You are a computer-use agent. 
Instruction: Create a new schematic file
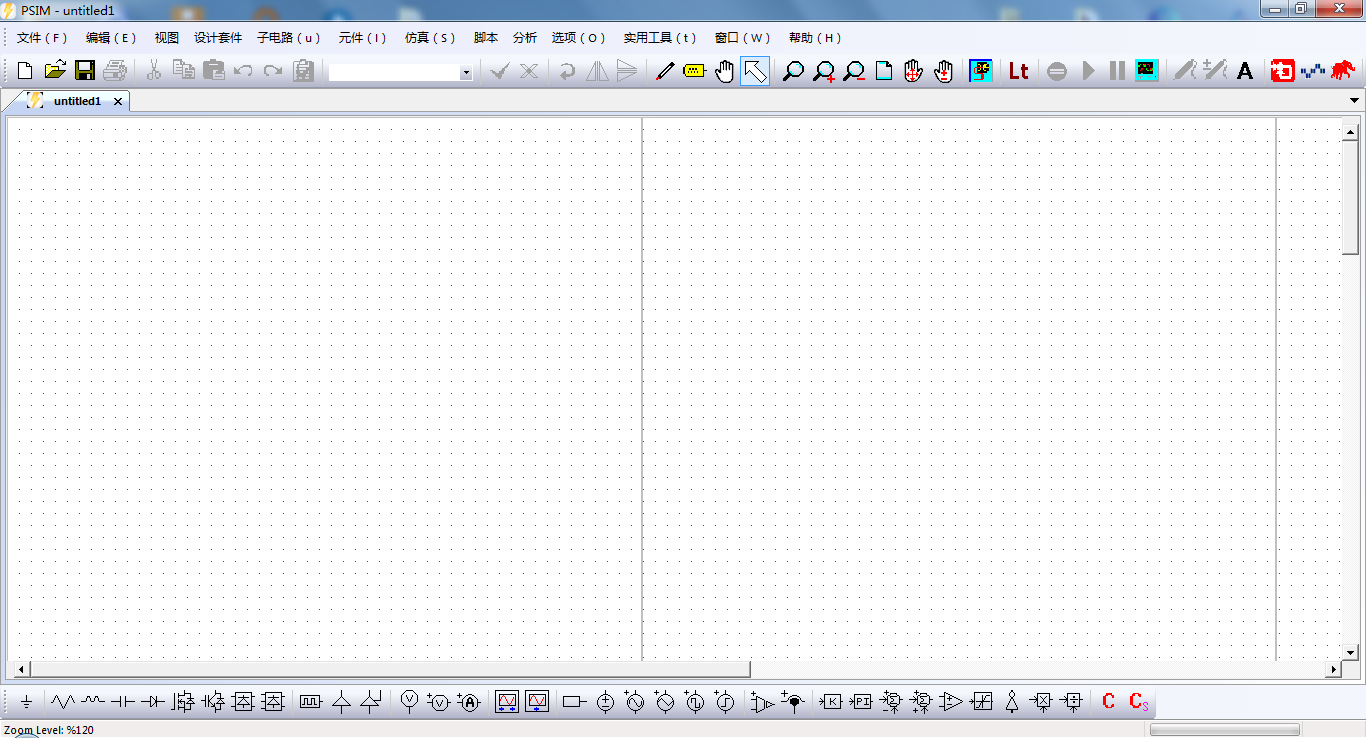(x=25, y=71)
